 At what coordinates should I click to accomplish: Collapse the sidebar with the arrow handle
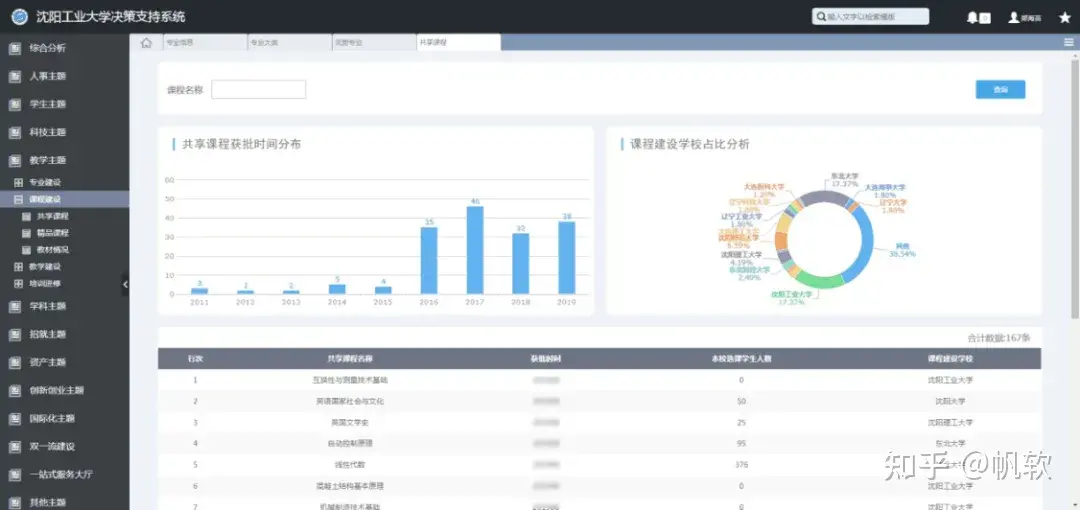(125, 284)
